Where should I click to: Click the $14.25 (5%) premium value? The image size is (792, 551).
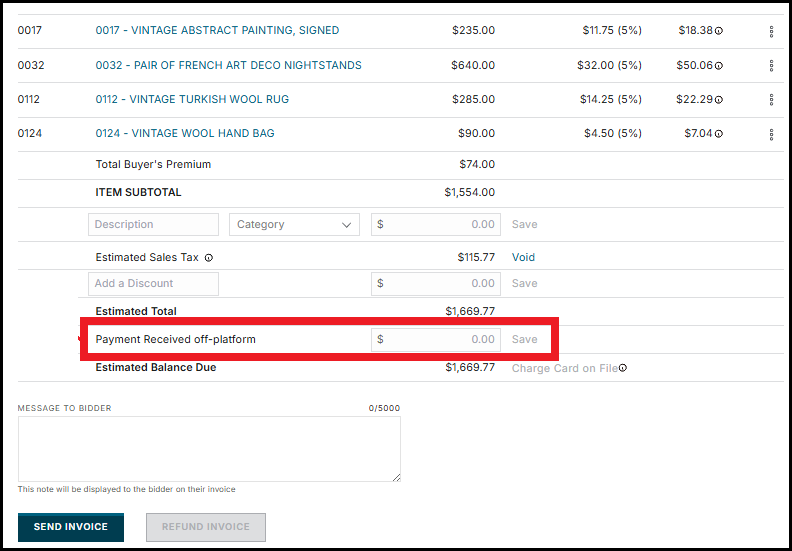611,99
